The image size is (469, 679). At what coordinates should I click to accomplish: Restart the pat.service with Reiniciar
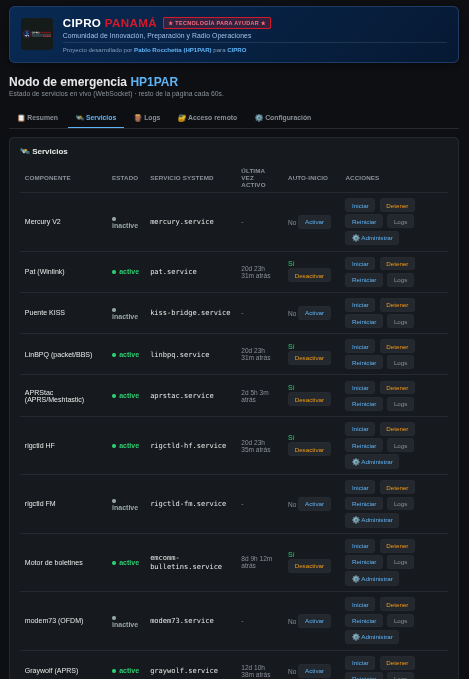(x=364, y=280)
